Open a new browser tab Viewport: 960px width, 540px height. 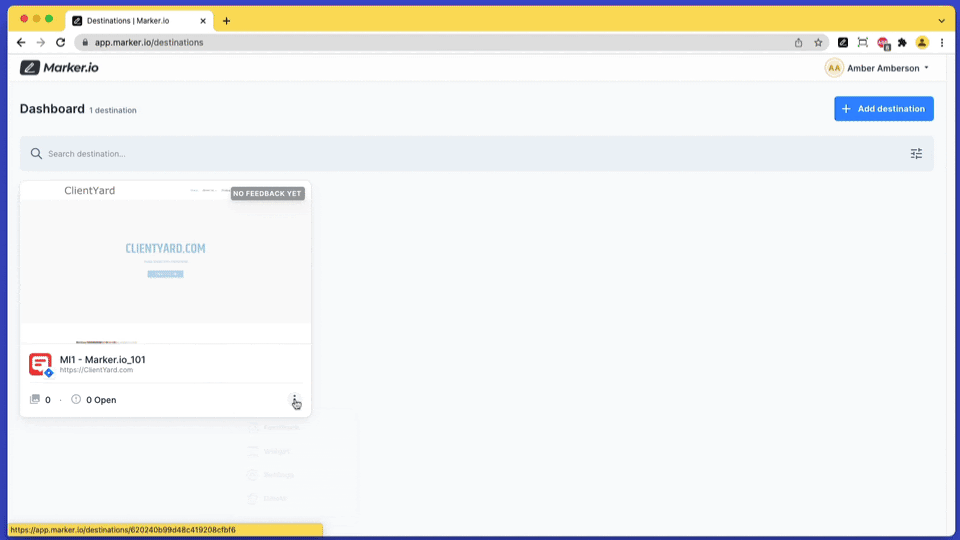(227, 21)
